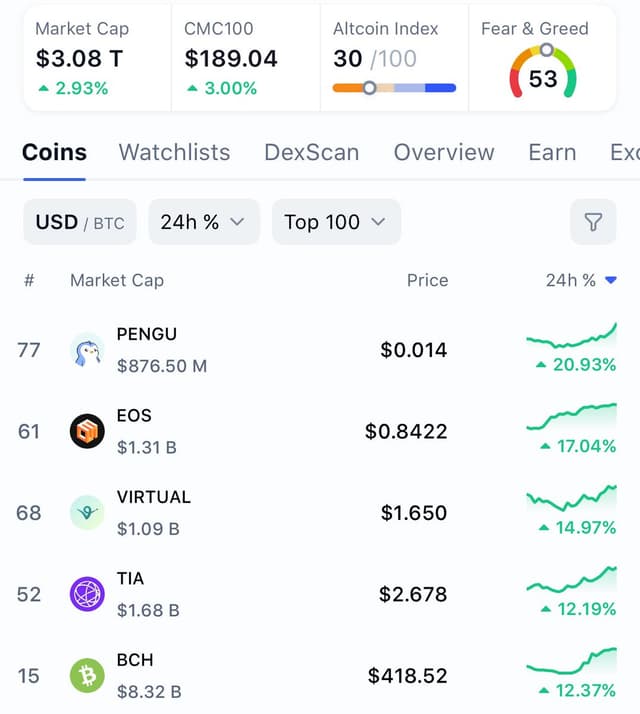Image resolution: width=640 pixels, height=714 pixels.
Task: Click the TIA purple coin logo
Action: [87, 594]
